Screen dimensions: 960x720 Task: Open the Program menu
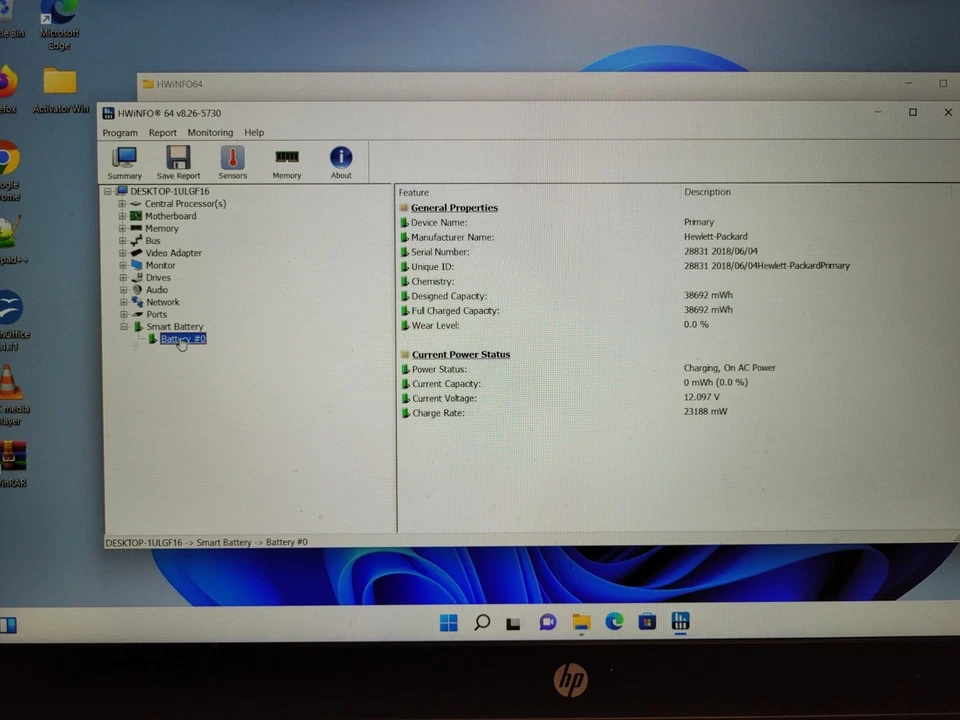click(x=120, y=132)
